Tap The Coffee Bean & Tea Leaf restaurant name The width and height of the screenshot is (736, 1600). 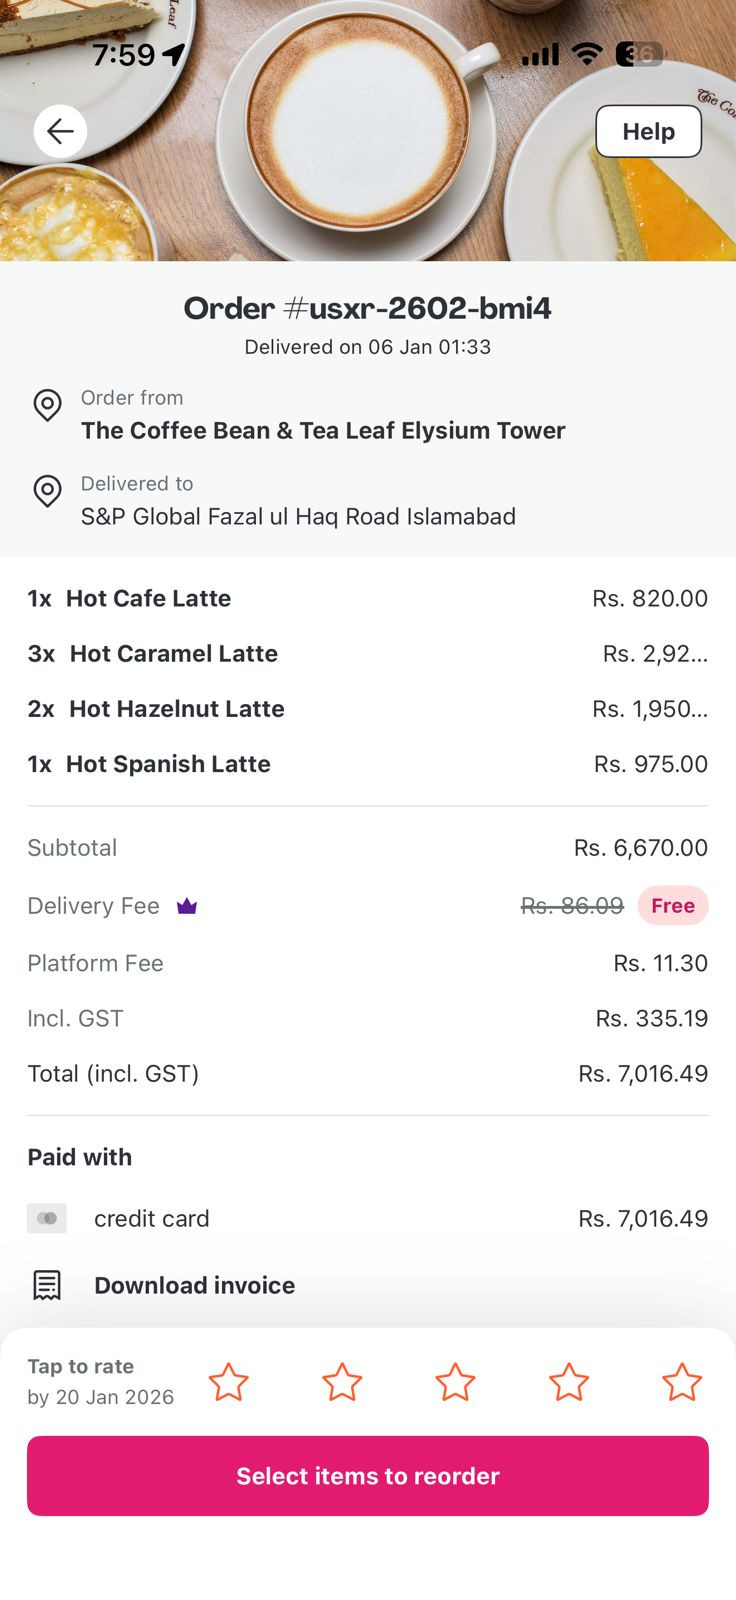point(323,430)
